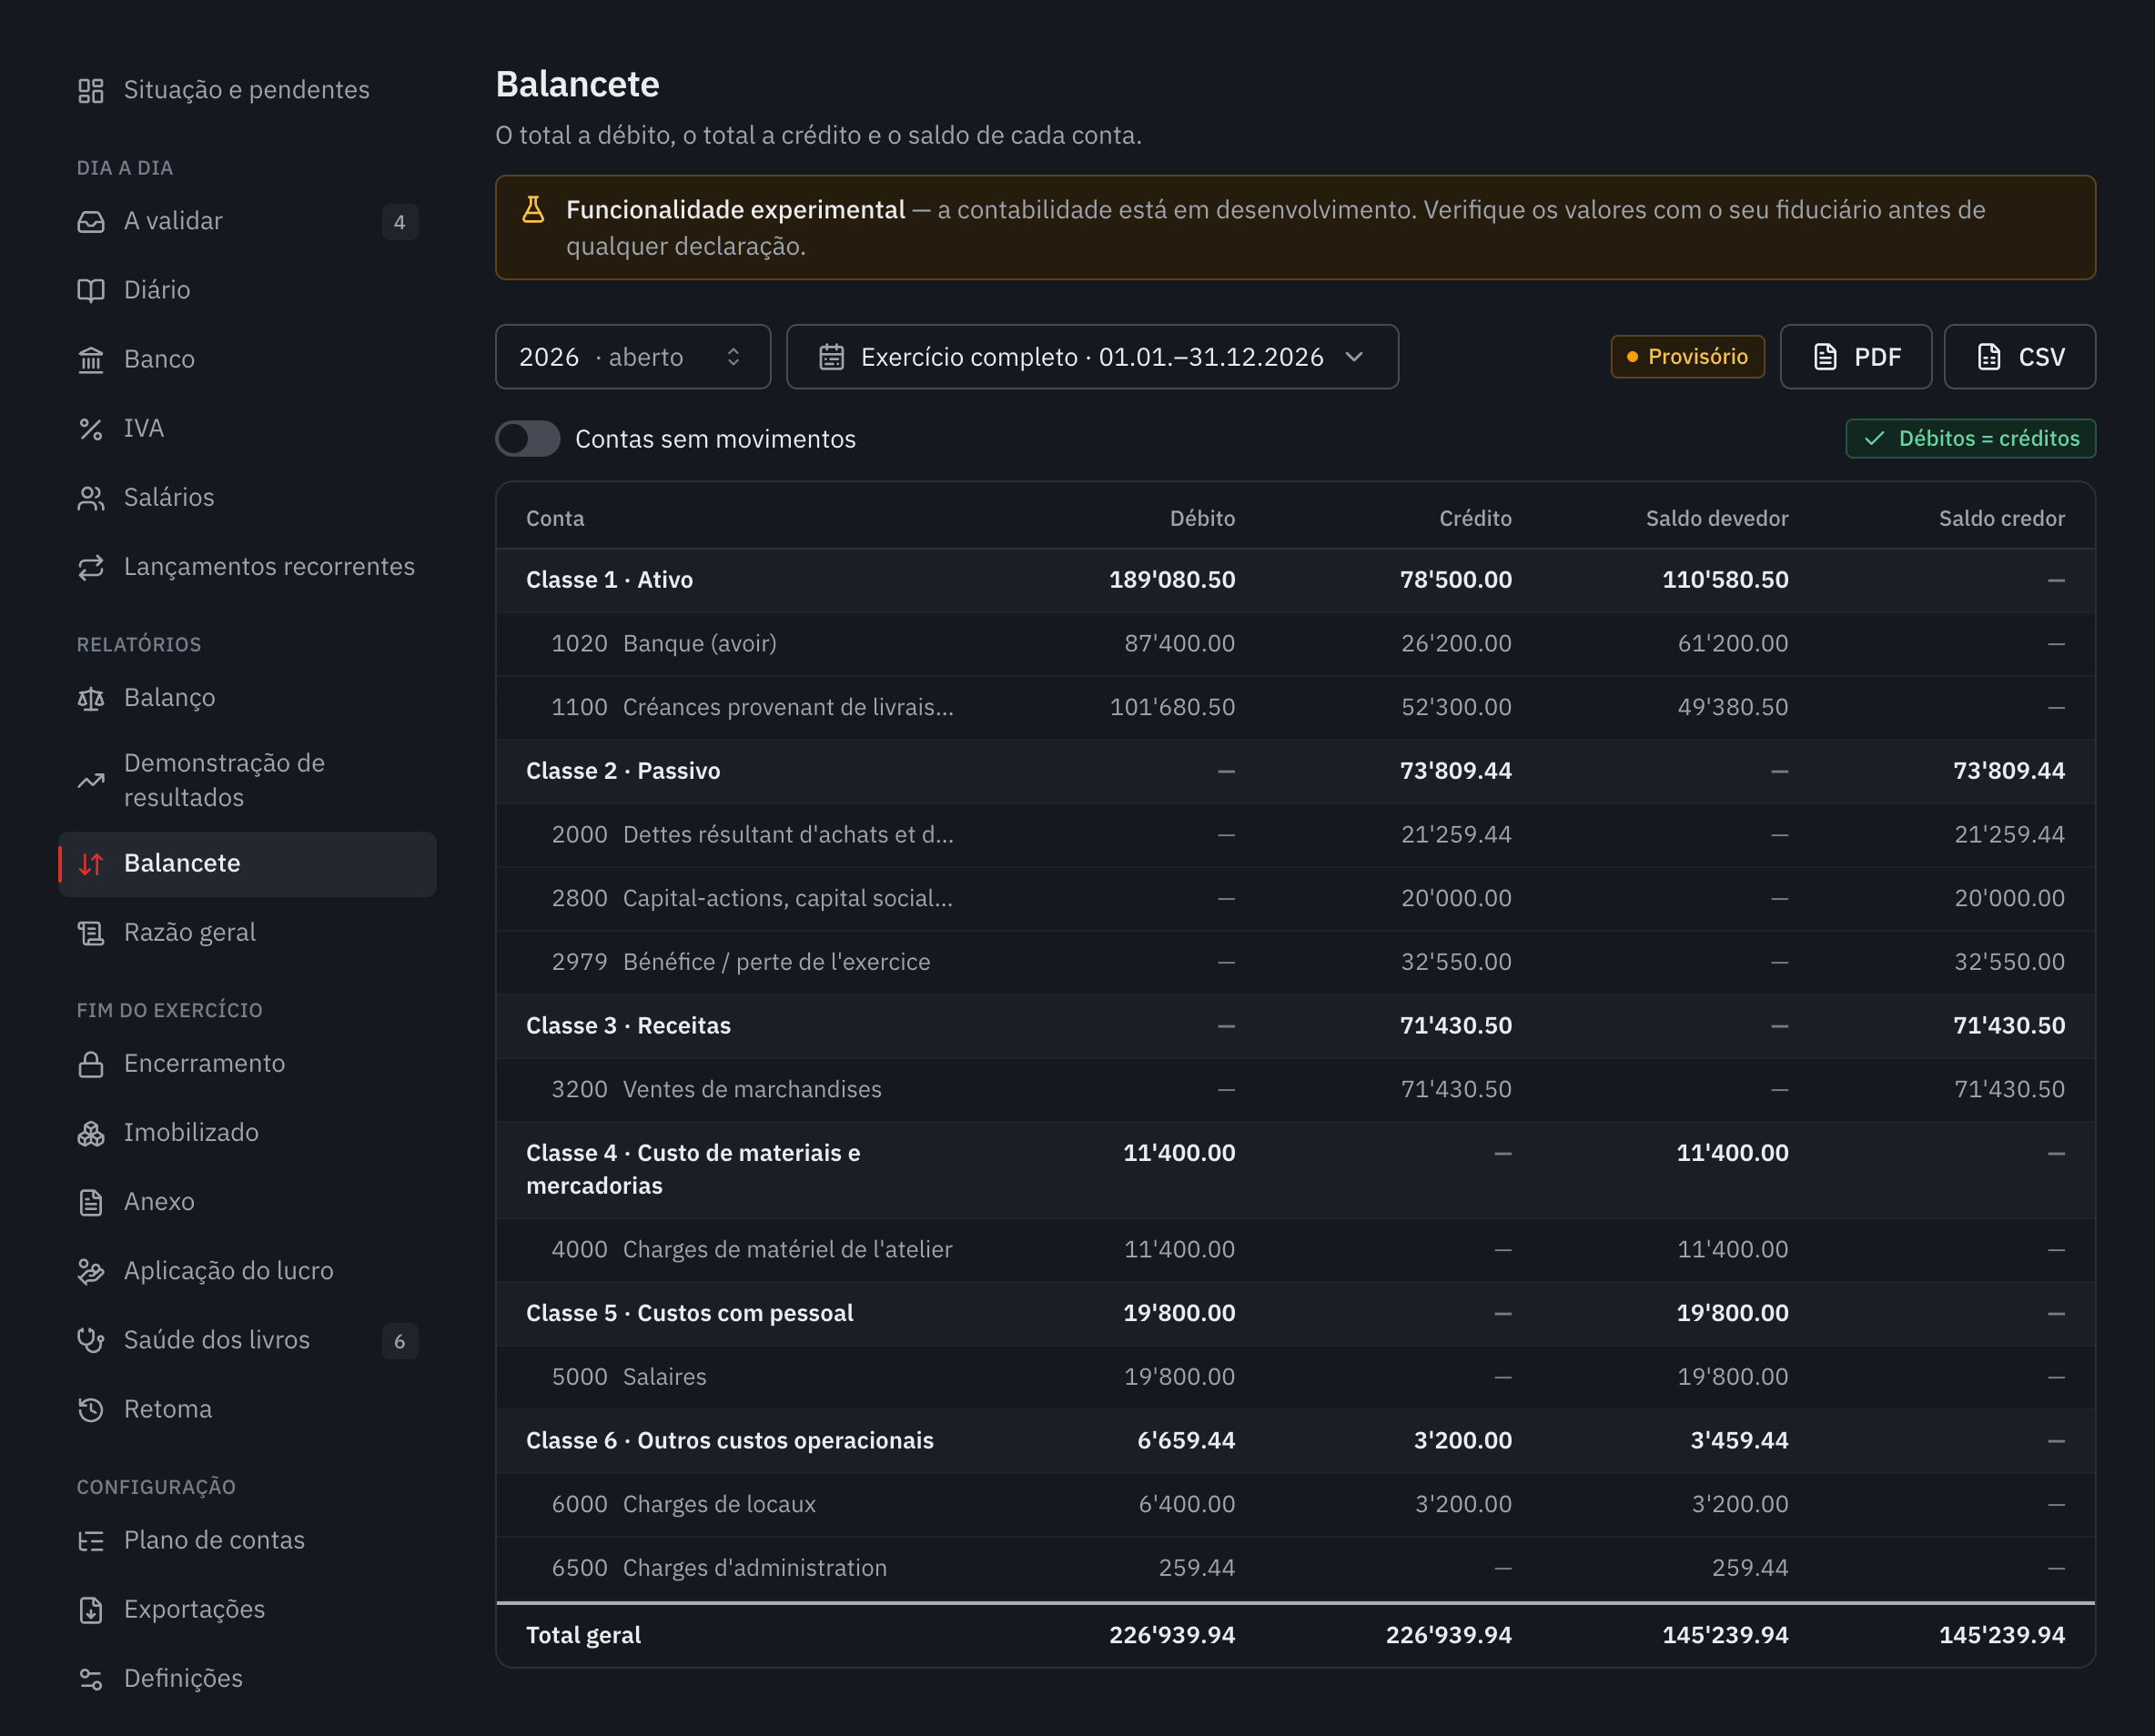
Task: Click the Lançamentos recorrentes repeat icon
Action: tap(91, 568)
